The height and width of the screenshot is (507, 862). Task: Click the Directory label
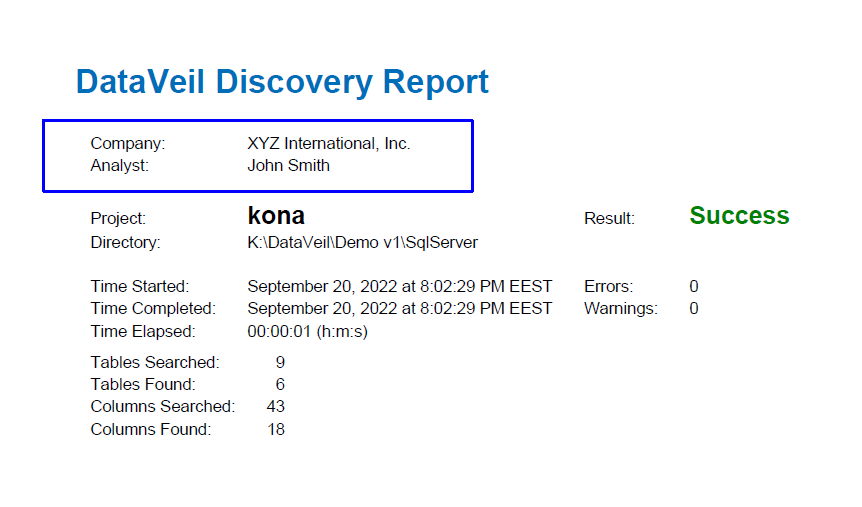click(x=125, y=243)
